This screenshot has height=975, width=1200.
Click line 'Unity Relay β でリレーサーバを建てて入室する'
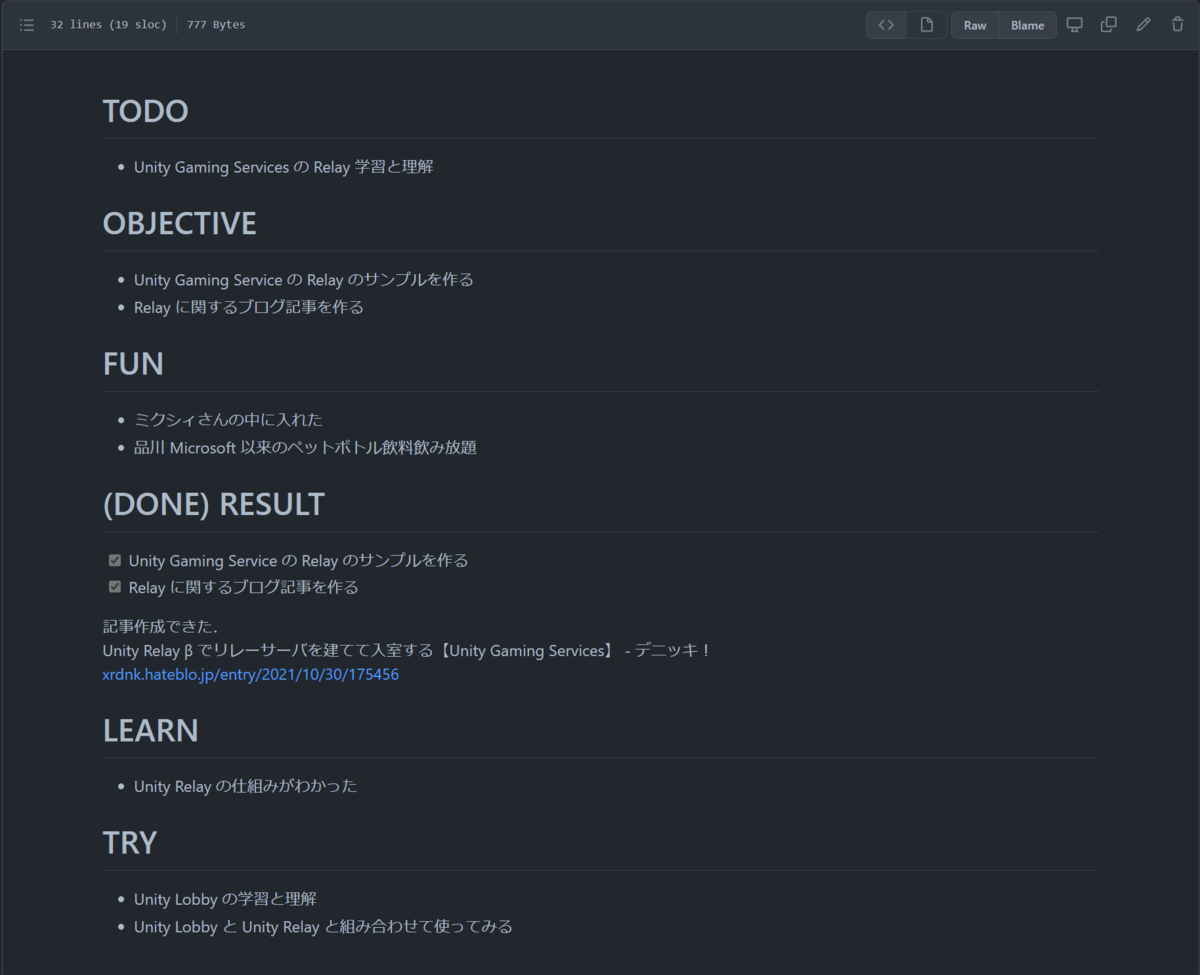pyautogui.click(x=407, y=651)
